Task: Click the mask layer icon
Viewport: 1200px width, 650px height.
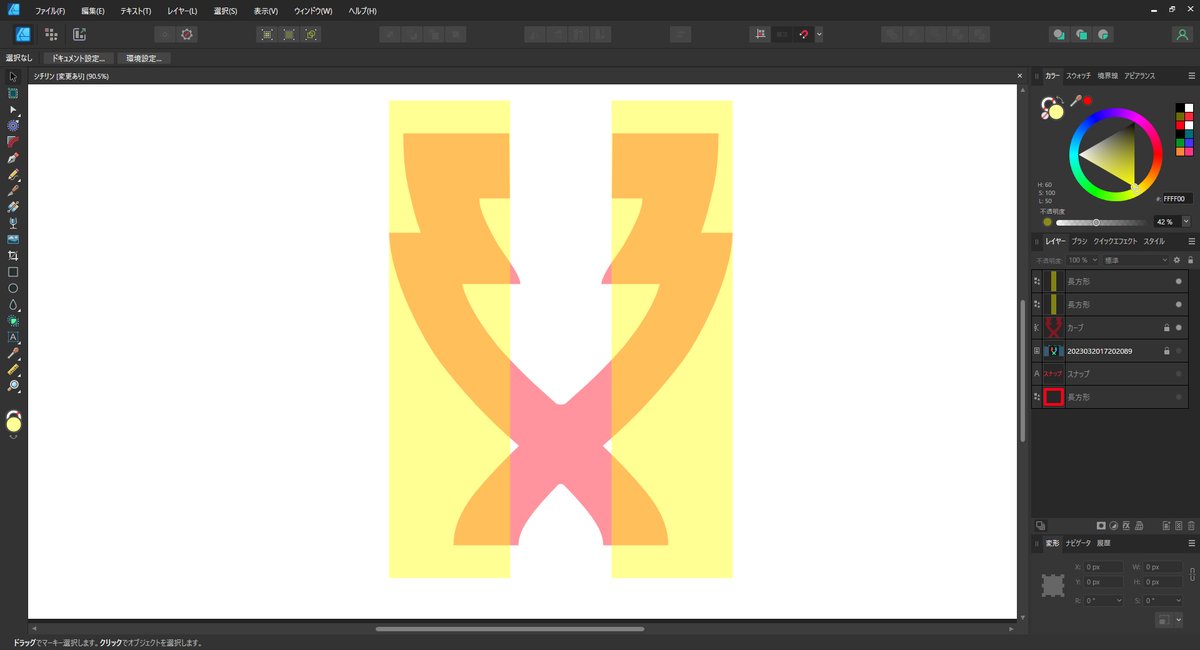Action: (1101, 525)
